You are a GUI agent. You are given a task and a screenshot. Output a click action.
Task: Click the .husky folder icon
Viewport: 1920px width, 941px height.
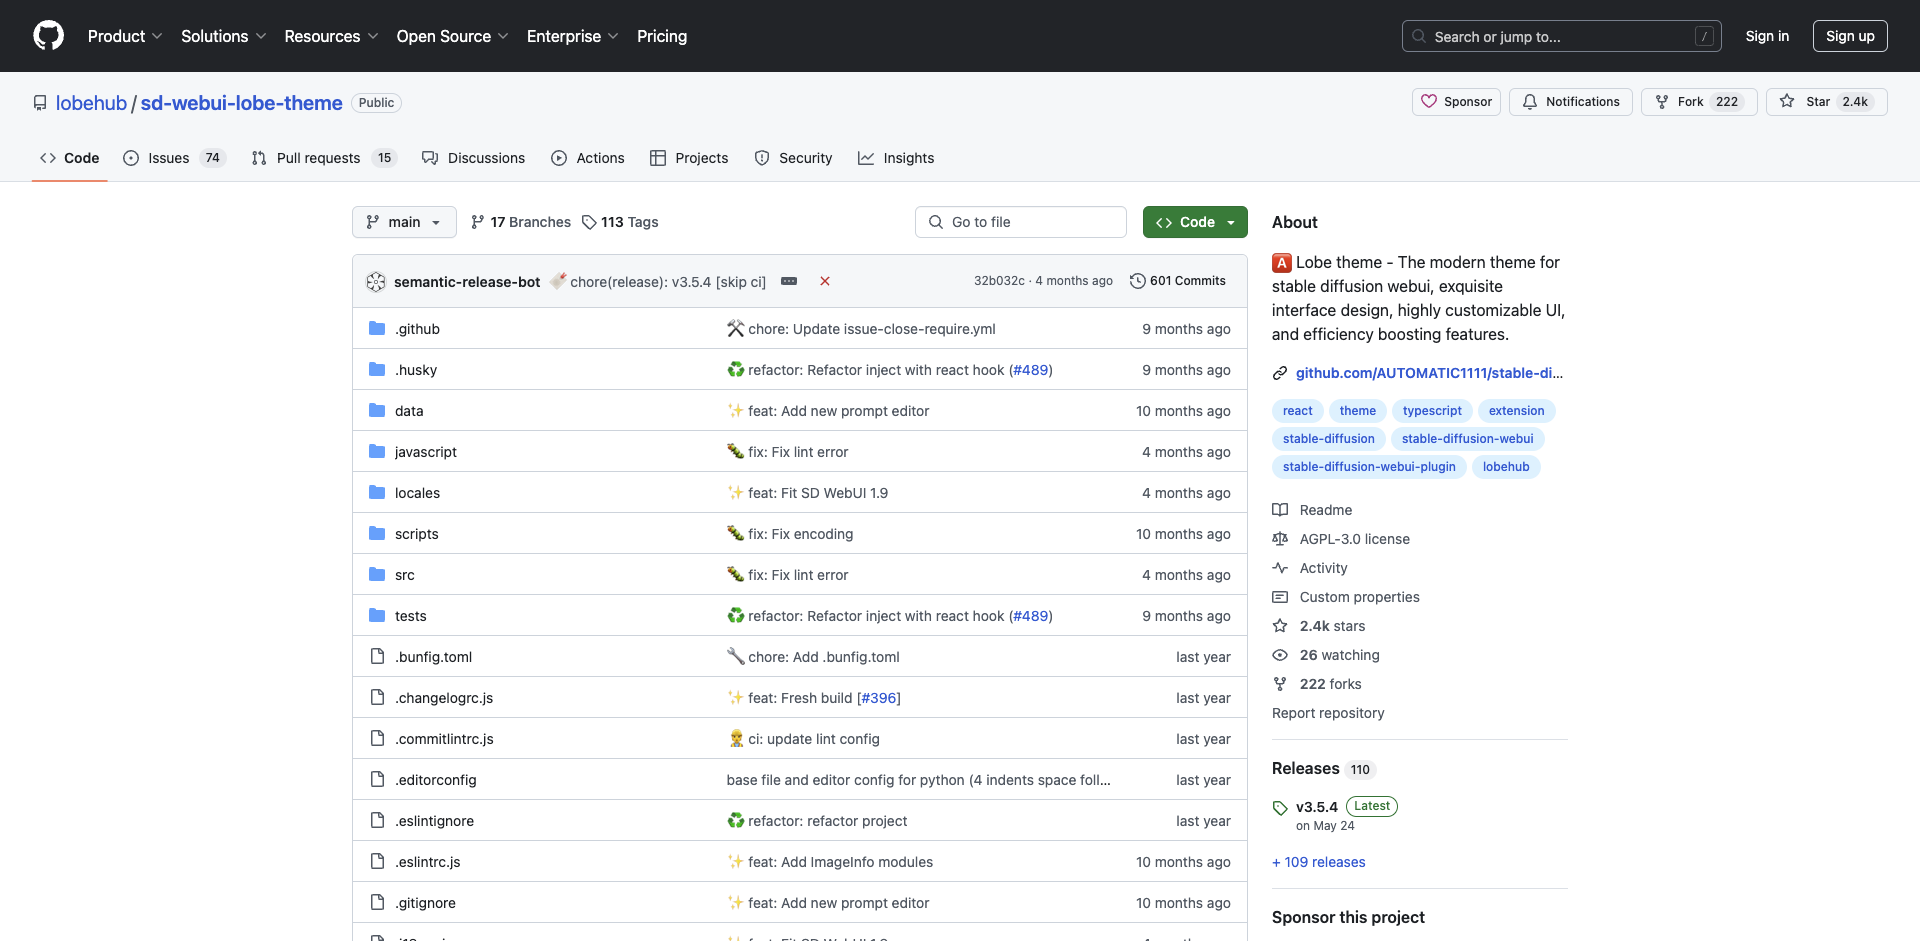coord(377,370)
